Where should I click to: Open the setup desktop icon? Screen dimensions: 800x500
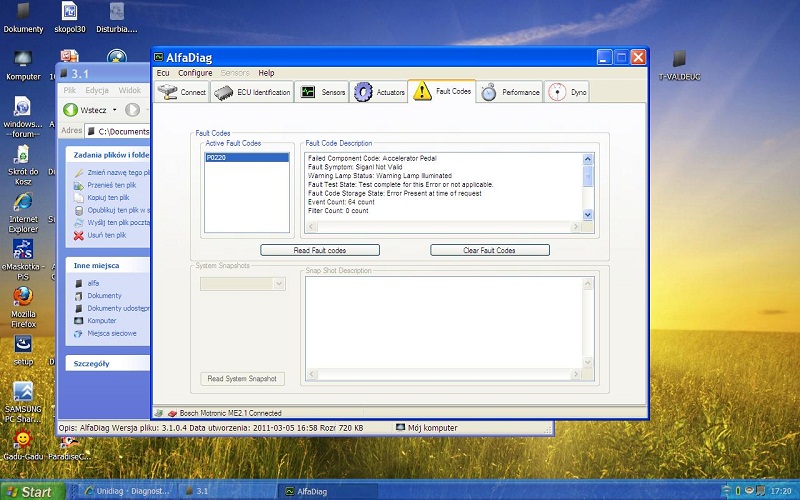pyautogui.click(x=23, y=351)
